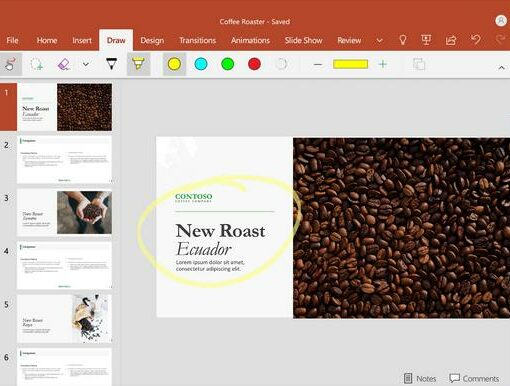Open the Comments pane
The height and width of the screenshot is (386, 510).
coord(474,378)
